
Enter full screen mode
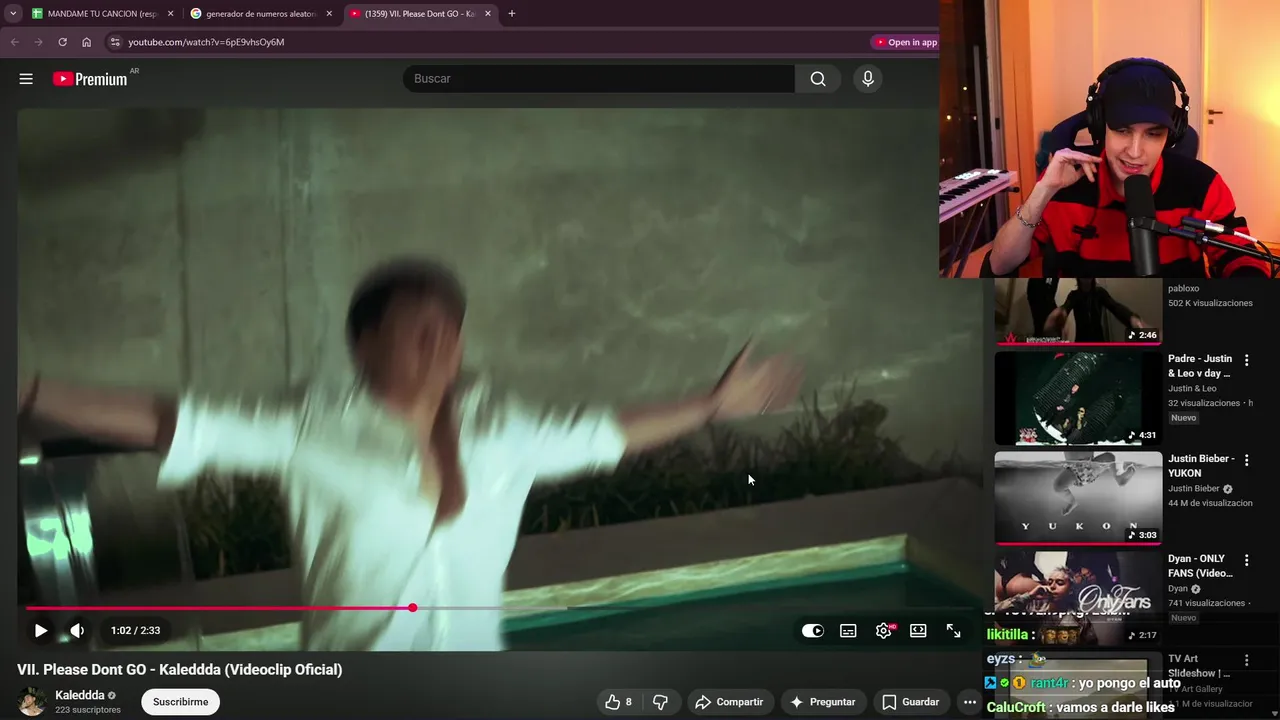point(953,631)
